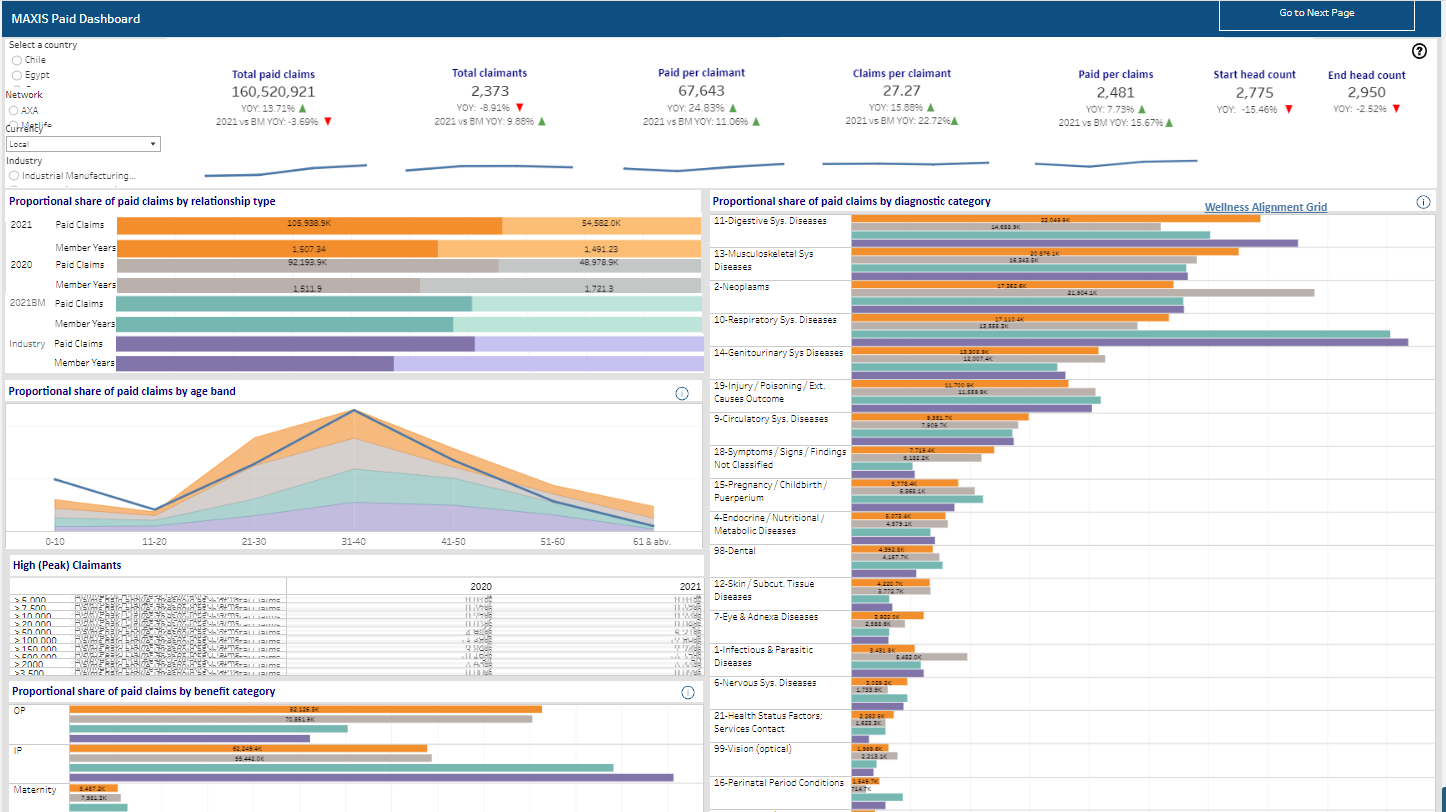Select the Egypt country radio button
1446x812 pixels.
coord(17,75)
